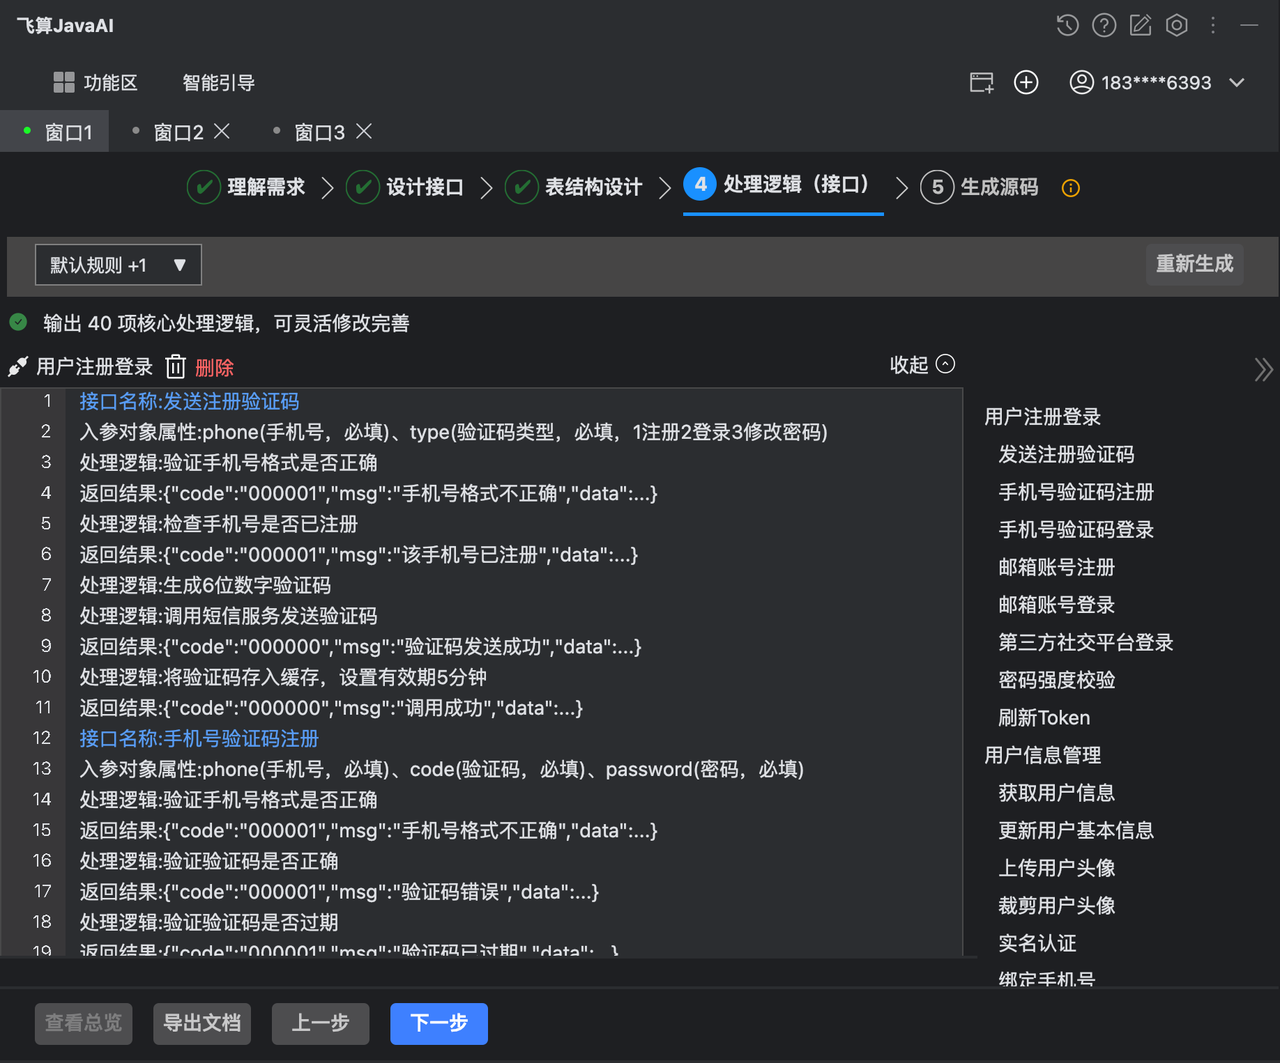Viewport: 1280px width, 1063px height.
Task: Select outline item 邮箱账号登录
Action: (x=1056, y=605)
